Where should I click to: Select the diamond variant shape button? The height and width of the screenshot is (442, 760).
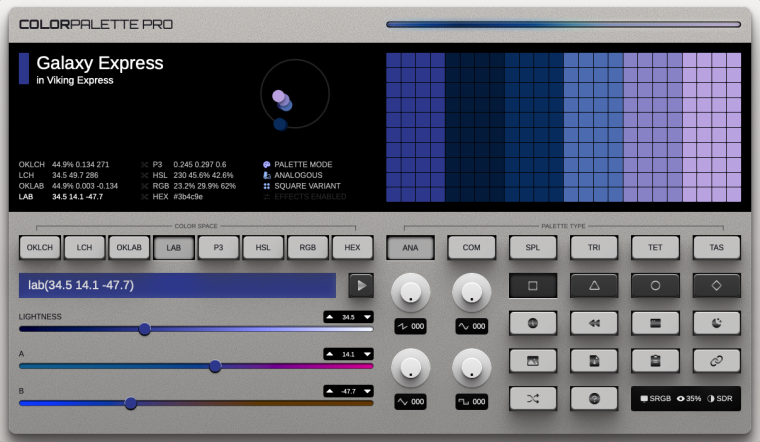pos(716,286)
